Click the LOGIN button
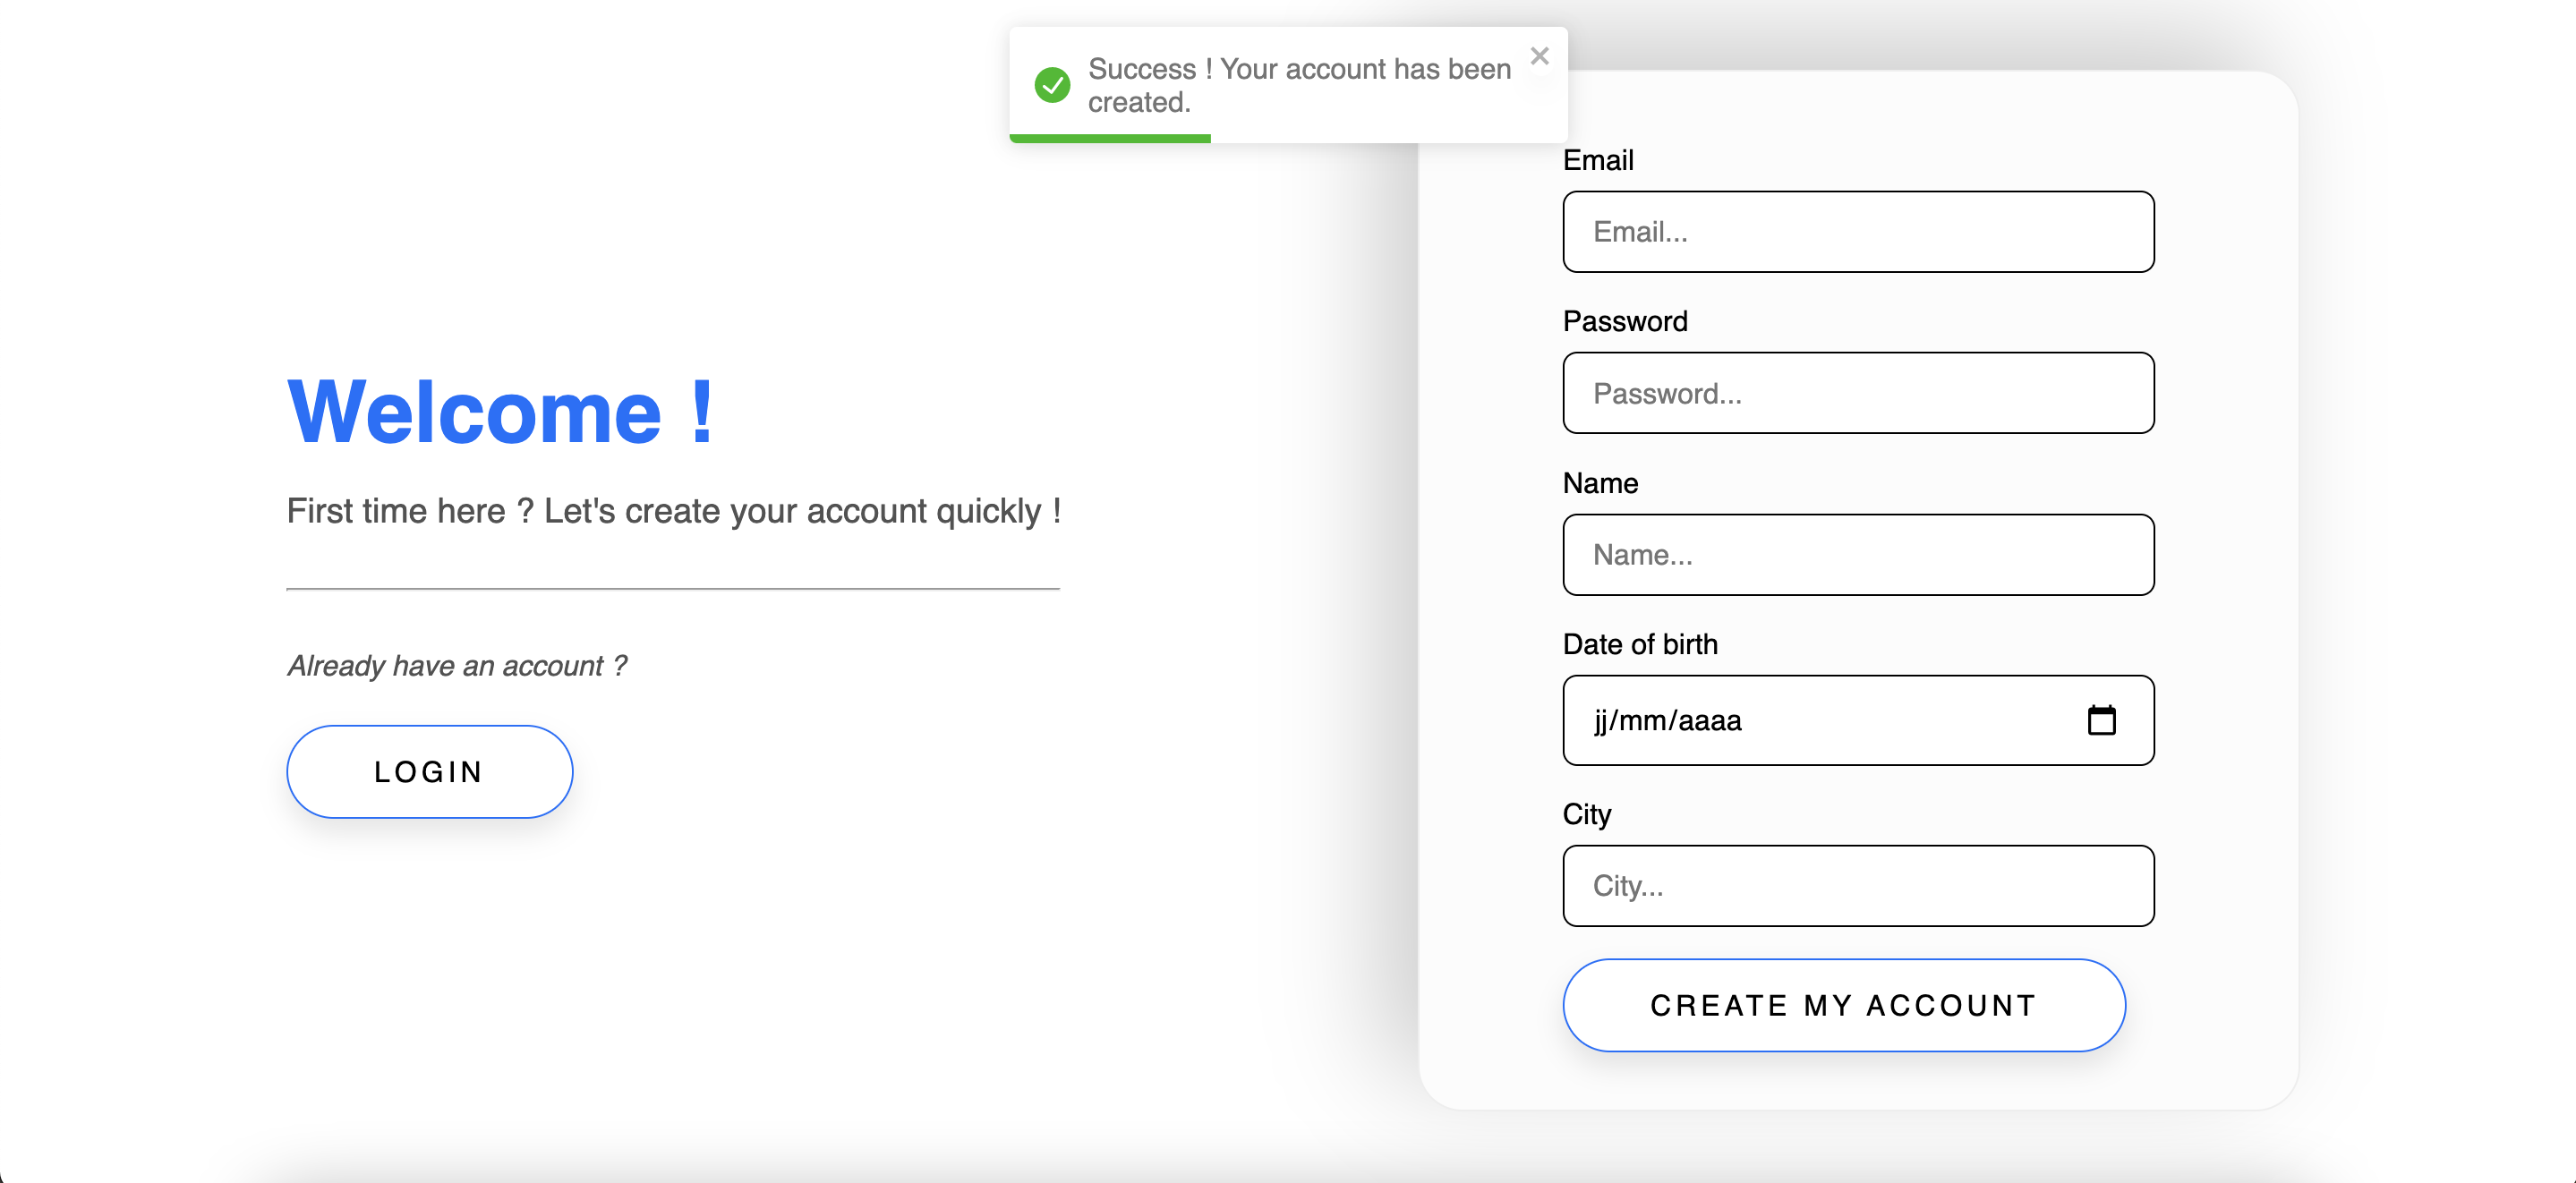This screenshot has width=2576, height=1183. pyautogui.click(x=429, y=771)
